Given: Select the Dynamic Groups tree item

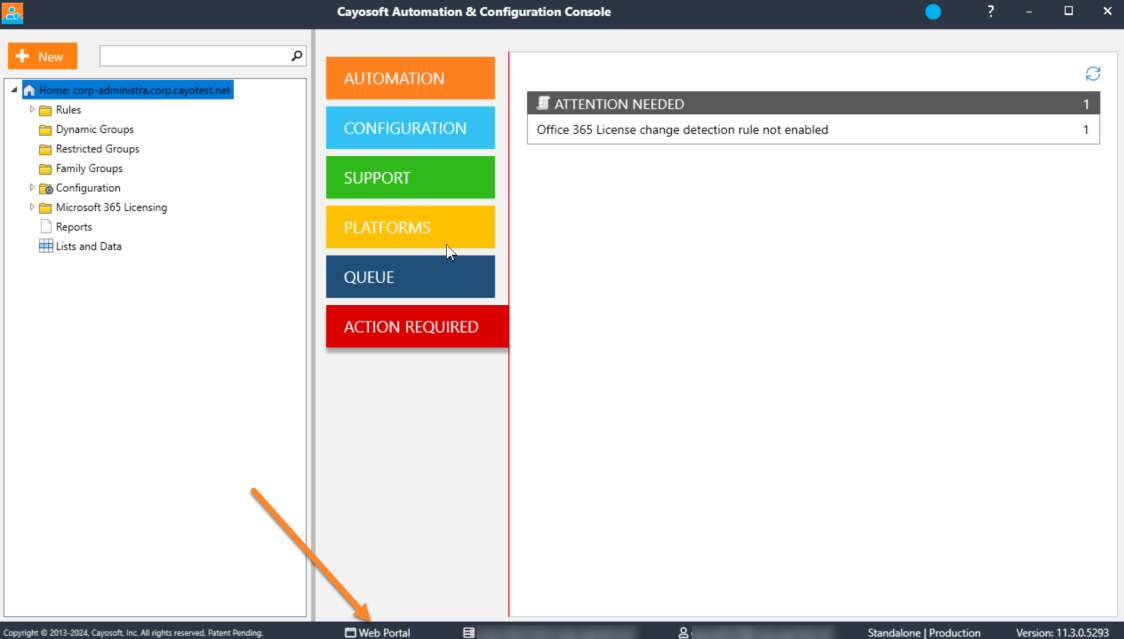Looking at the screenshot, I should [95, 129].
